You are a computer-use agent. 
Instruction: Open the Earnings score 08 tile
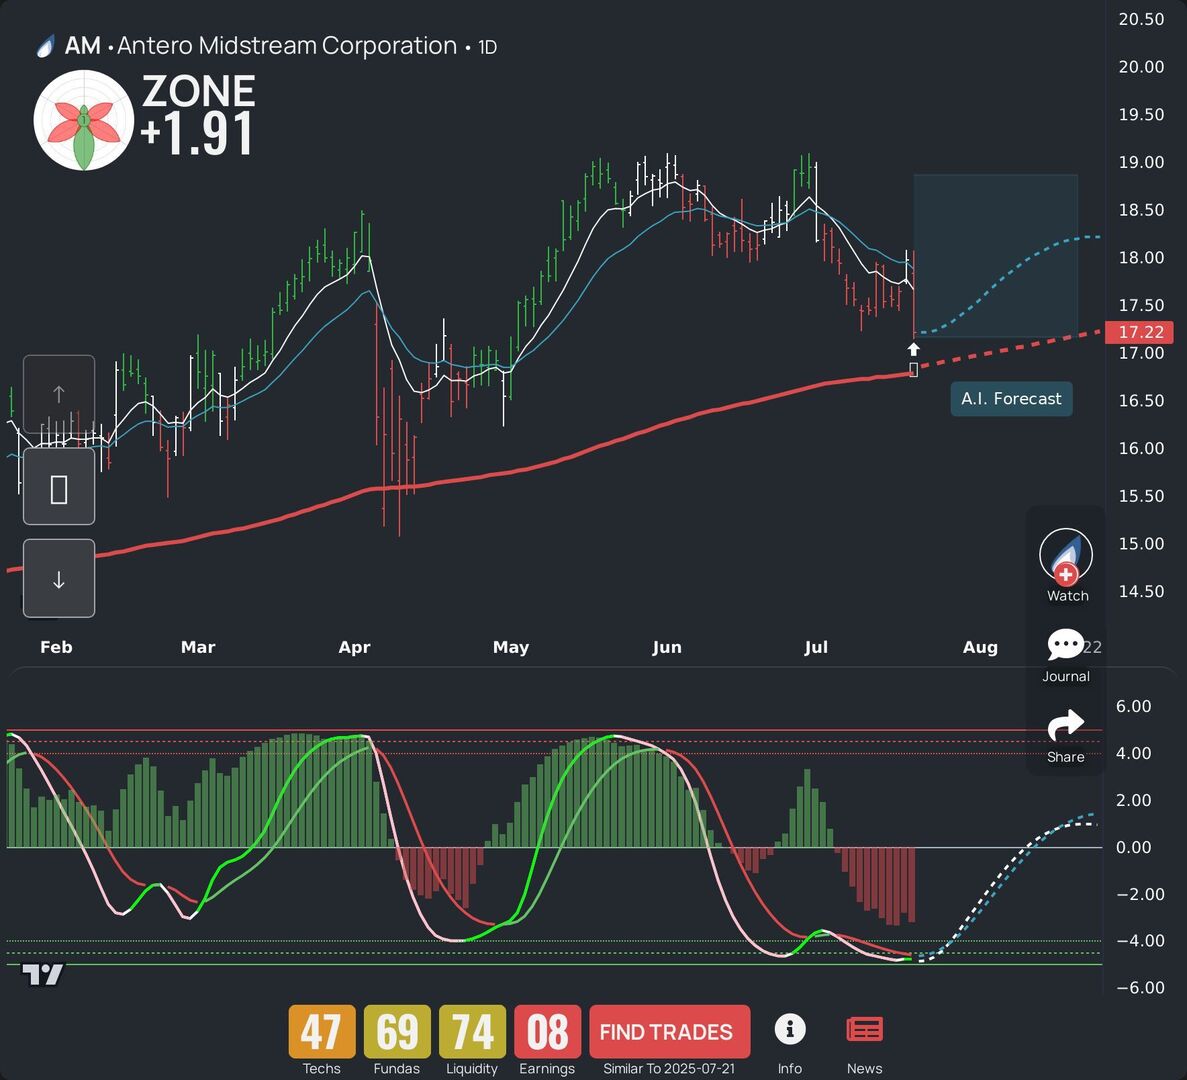[x=547, y=1032]
